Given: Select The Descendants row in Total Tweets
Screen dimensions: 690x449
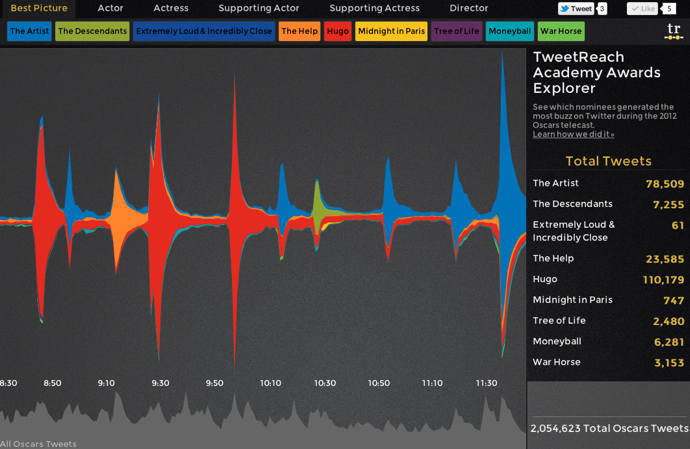Looking at the screenshot, I should coord(608,204).
